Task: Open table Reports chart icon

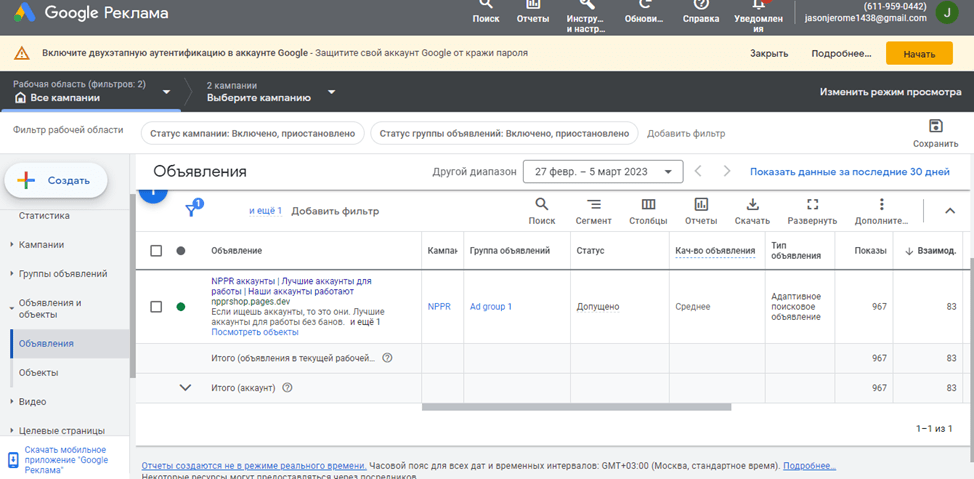Action: pyautogui.click(x=701, y=204)
